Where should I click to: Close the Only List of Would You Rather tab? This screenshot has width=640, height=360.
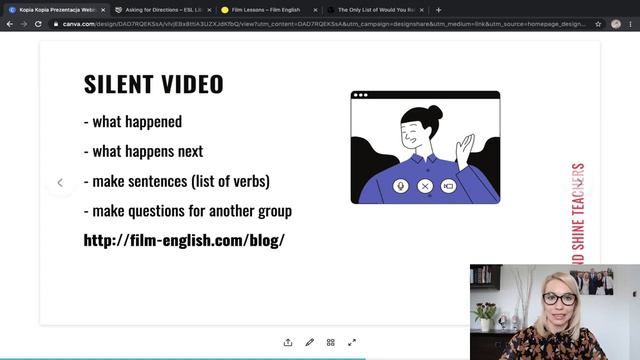422,10
